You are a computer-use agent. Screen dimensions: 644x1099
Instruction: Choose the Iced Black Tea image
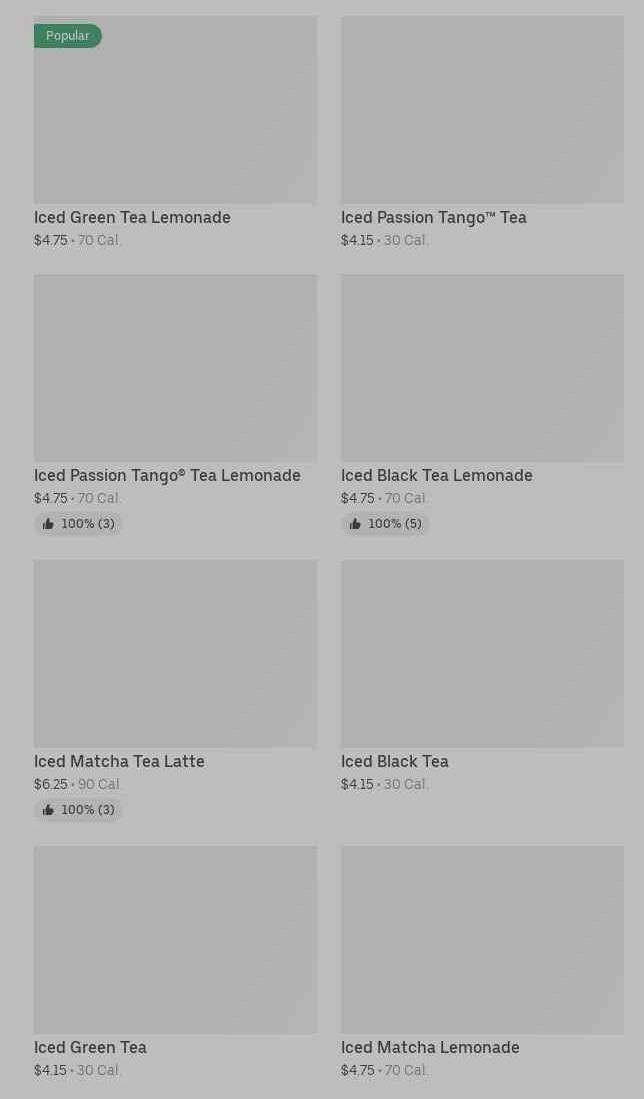pos(482,654)
